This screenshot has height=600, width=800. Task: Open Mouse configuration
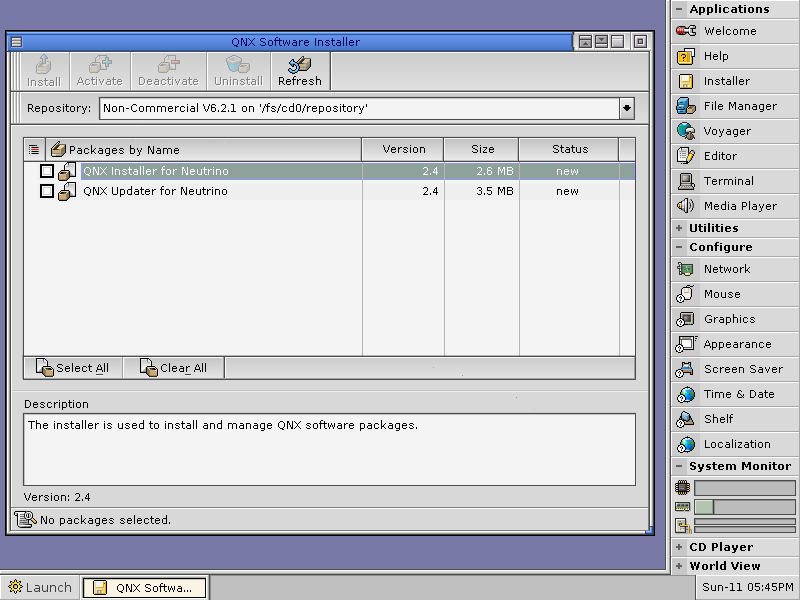735,294
